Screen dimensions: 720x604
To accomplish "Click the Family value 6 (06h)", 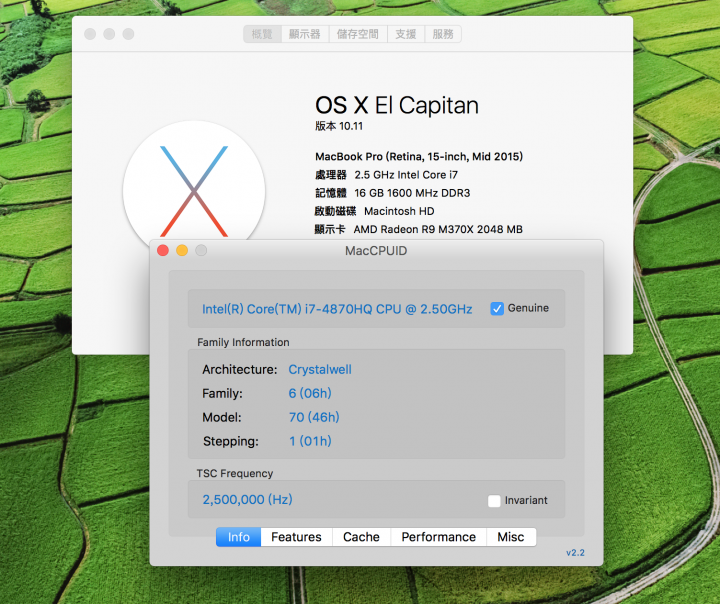I will click(310, 393).
